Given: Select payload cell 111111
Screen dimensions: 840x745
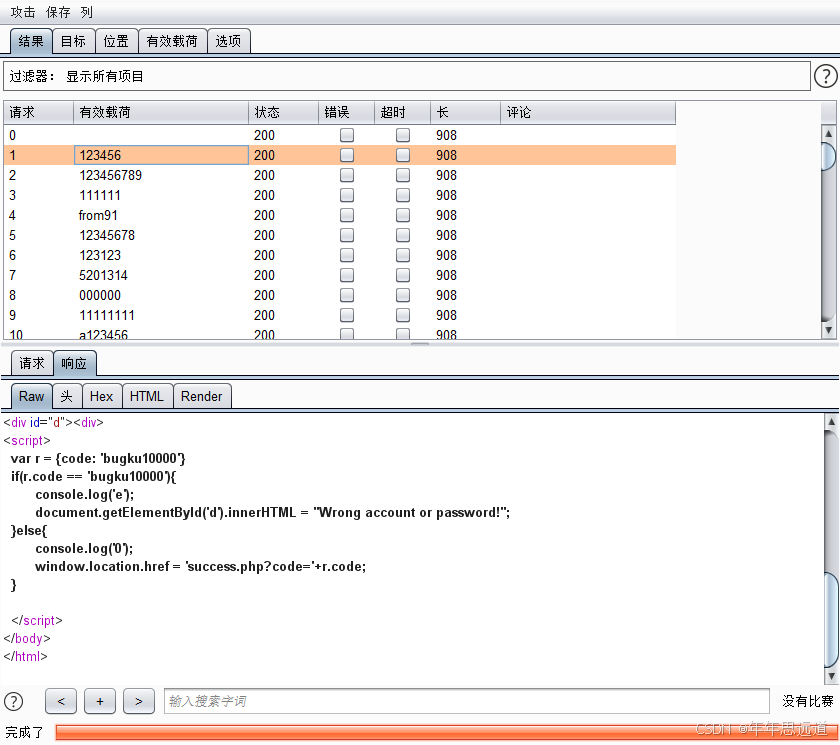Looking at the screenshot, I should tap(161, 195).
